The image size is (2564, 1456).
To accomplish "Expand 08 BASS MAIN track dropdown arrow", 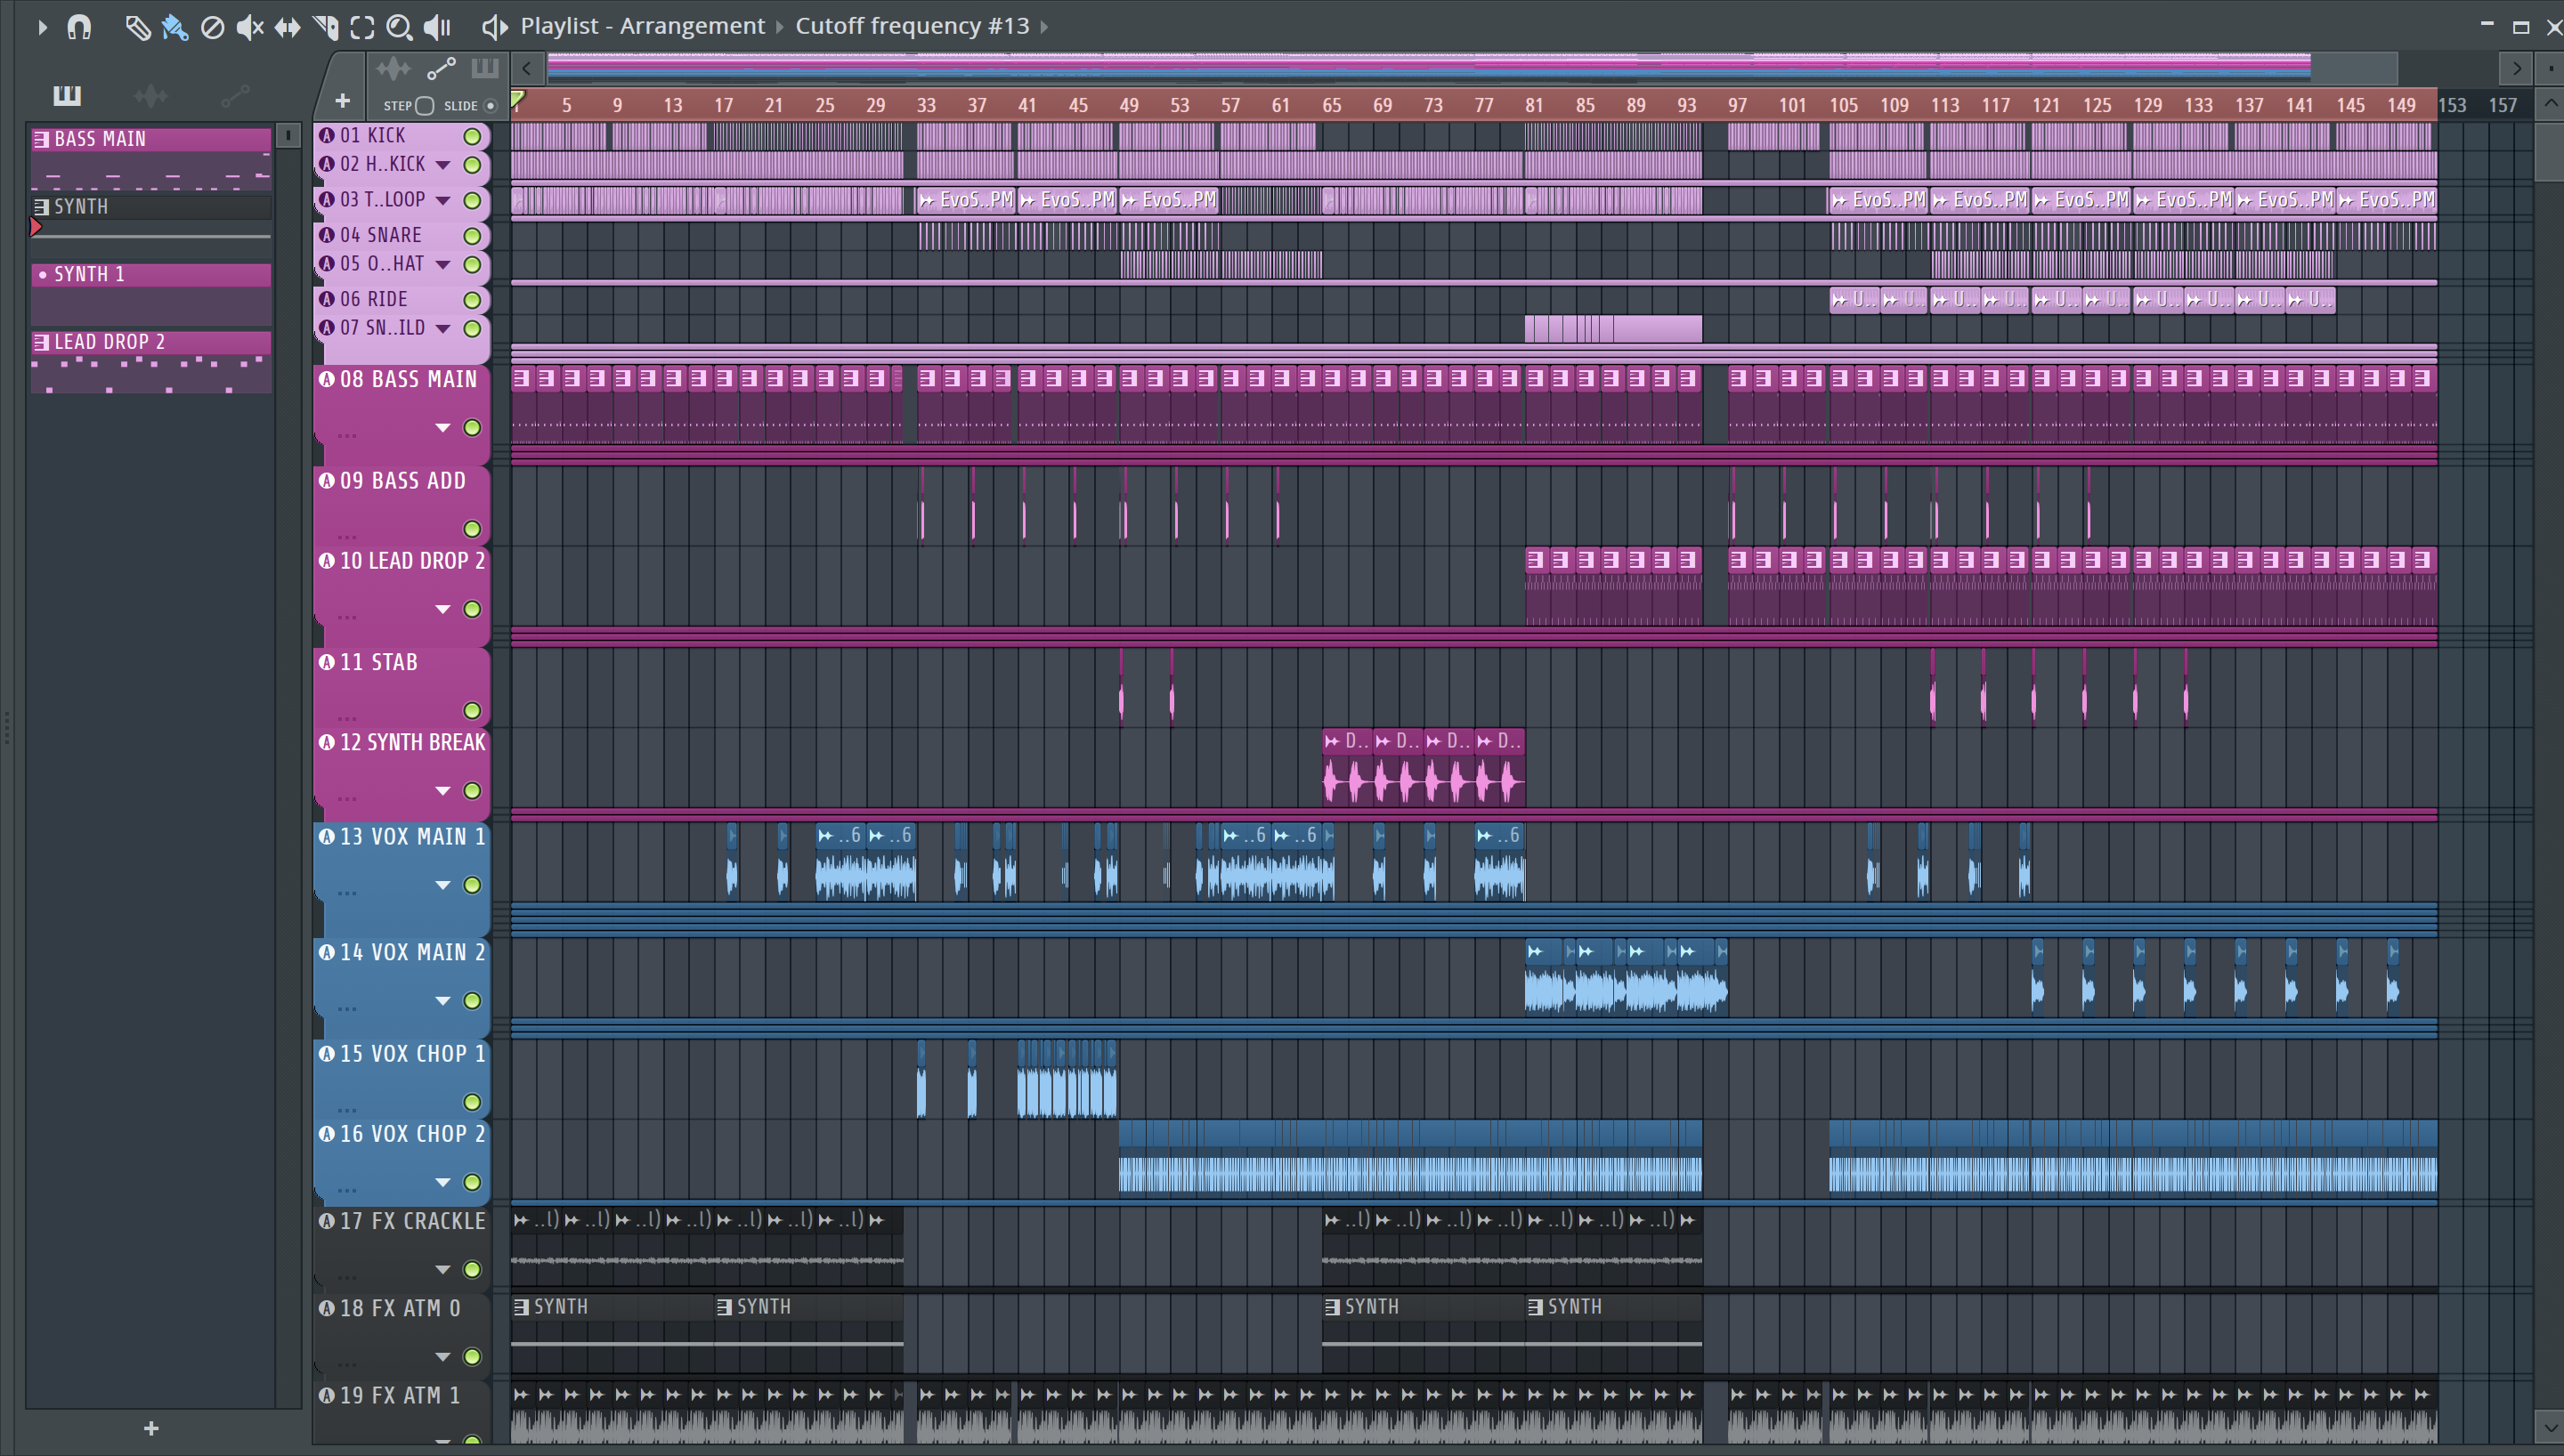I will click(x=443, y=428).
